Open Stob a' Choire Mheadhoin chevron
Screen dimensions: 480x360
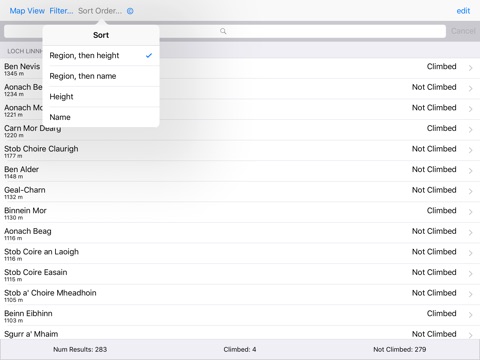tap(470, 294)
